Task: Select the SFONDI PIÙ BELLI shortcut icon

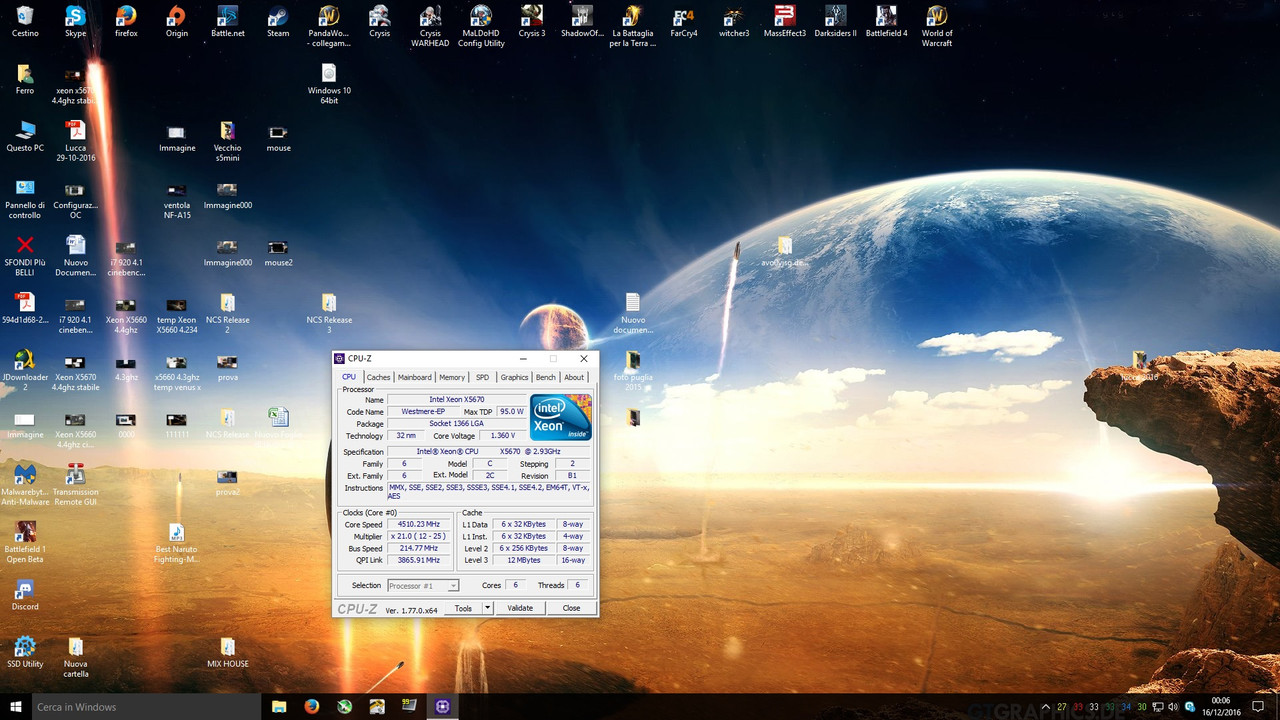Action: pos(25,256)
